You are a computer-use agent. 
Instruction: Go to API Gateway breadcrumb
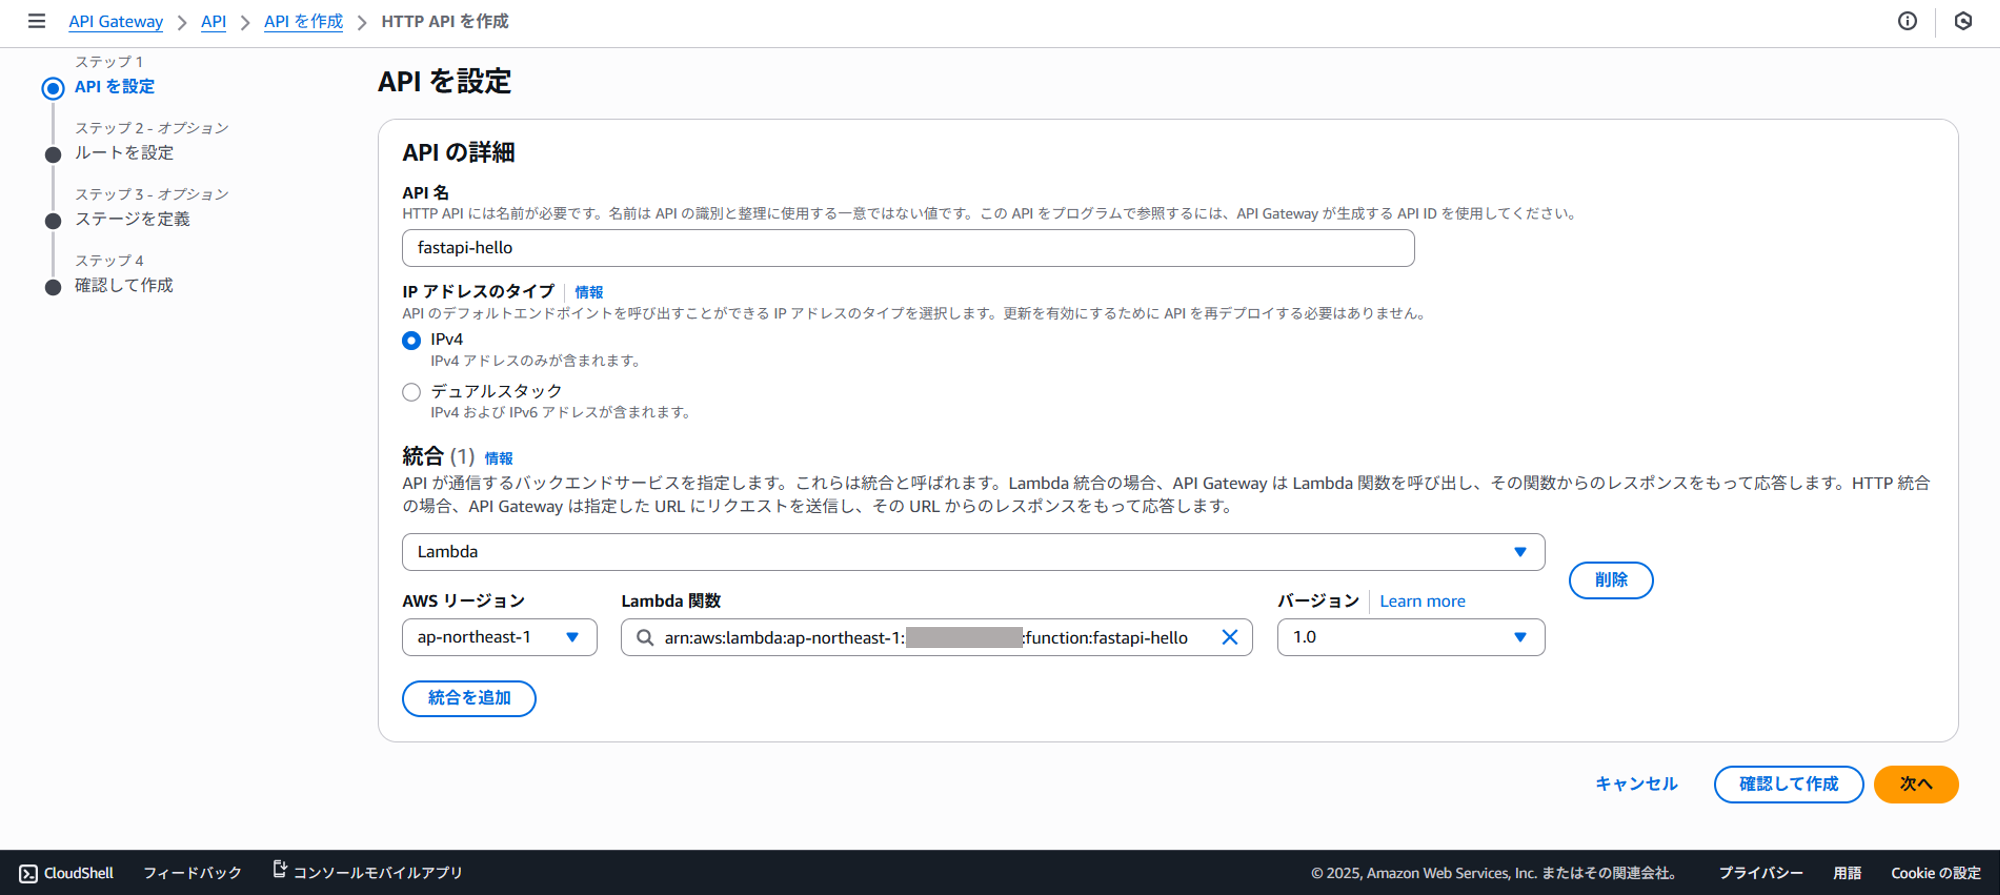tap(116, 22)
